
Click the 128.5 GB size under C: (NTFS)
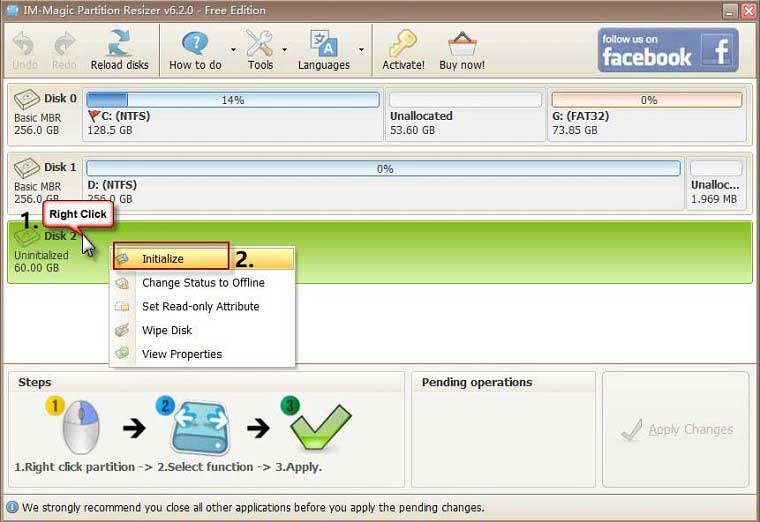110,130
